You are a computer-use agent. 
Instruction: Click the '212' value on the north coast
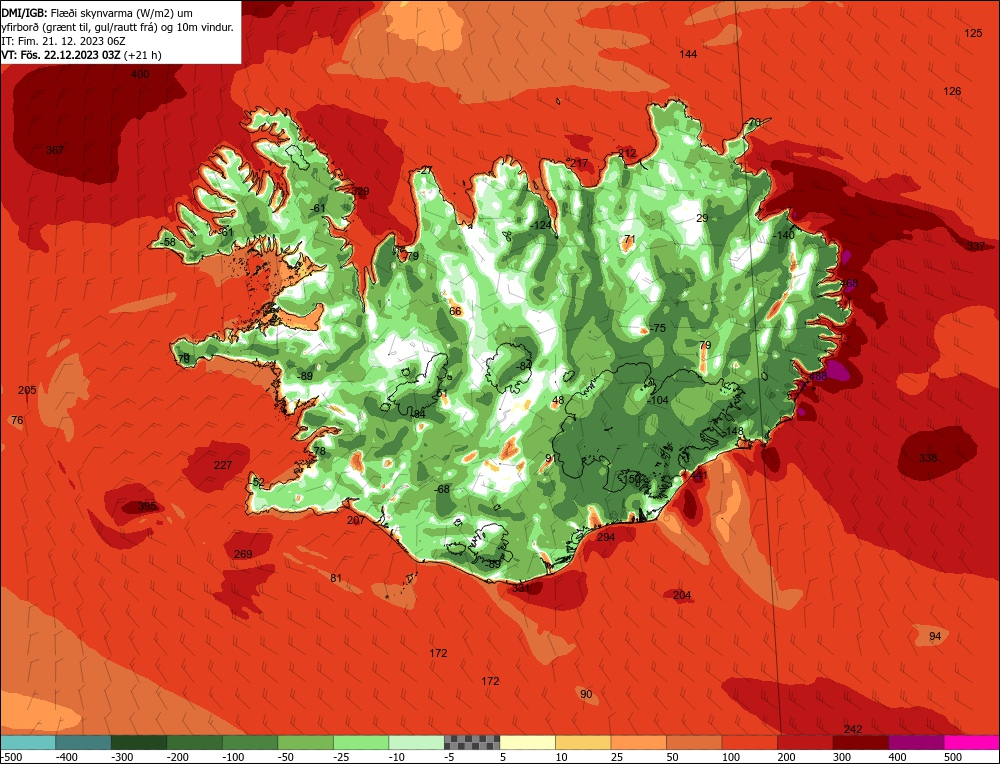click(628, 153)
